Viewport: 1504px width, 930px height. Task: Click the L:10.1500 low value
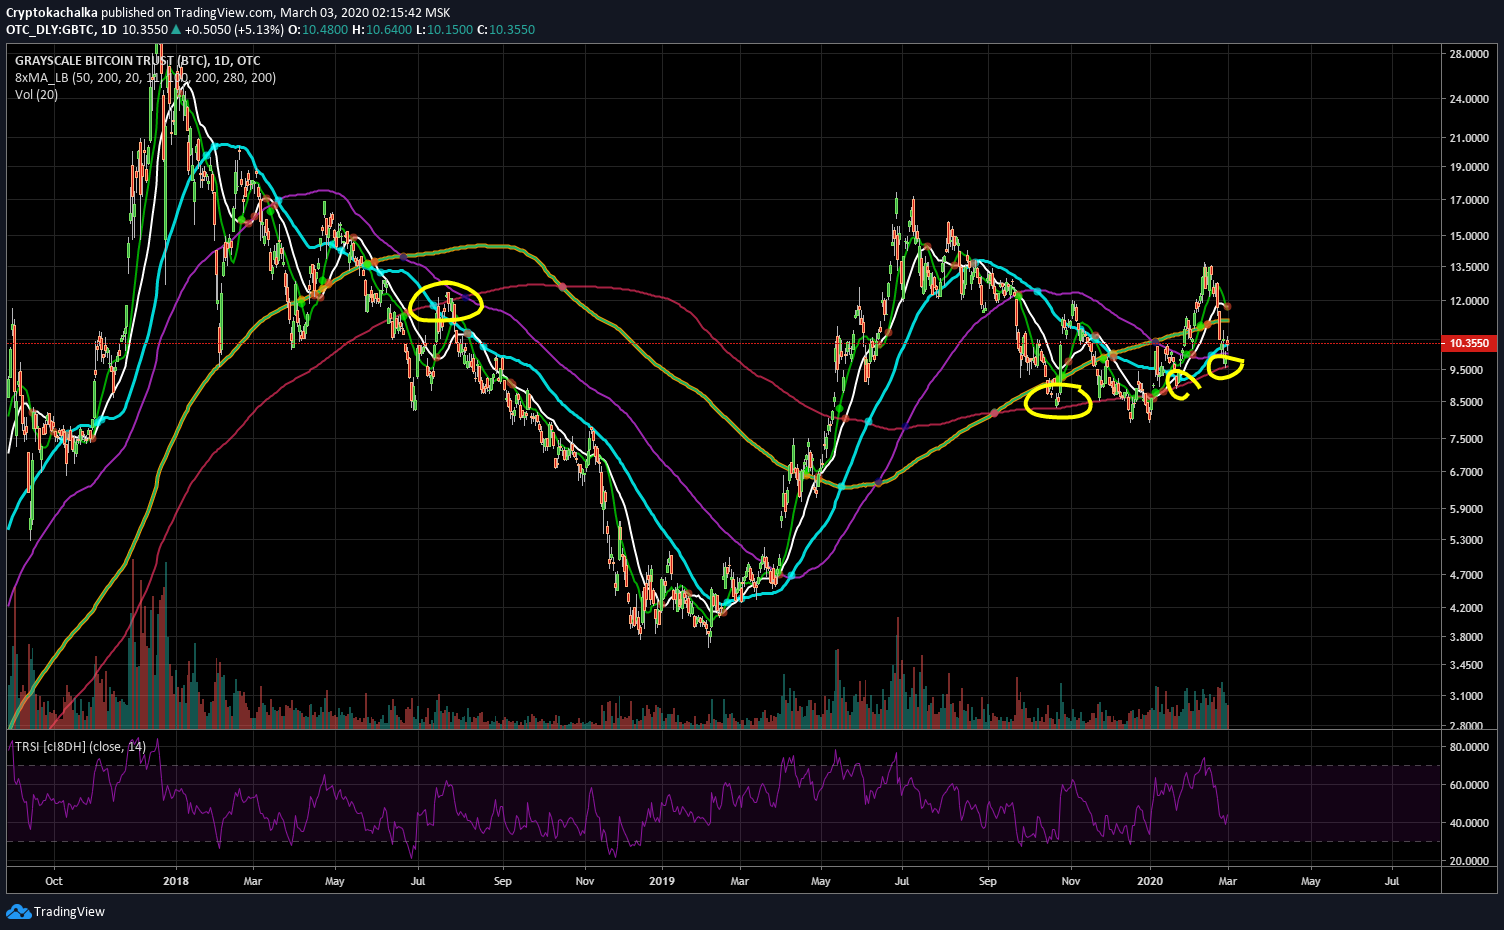[x=445, y=30]
